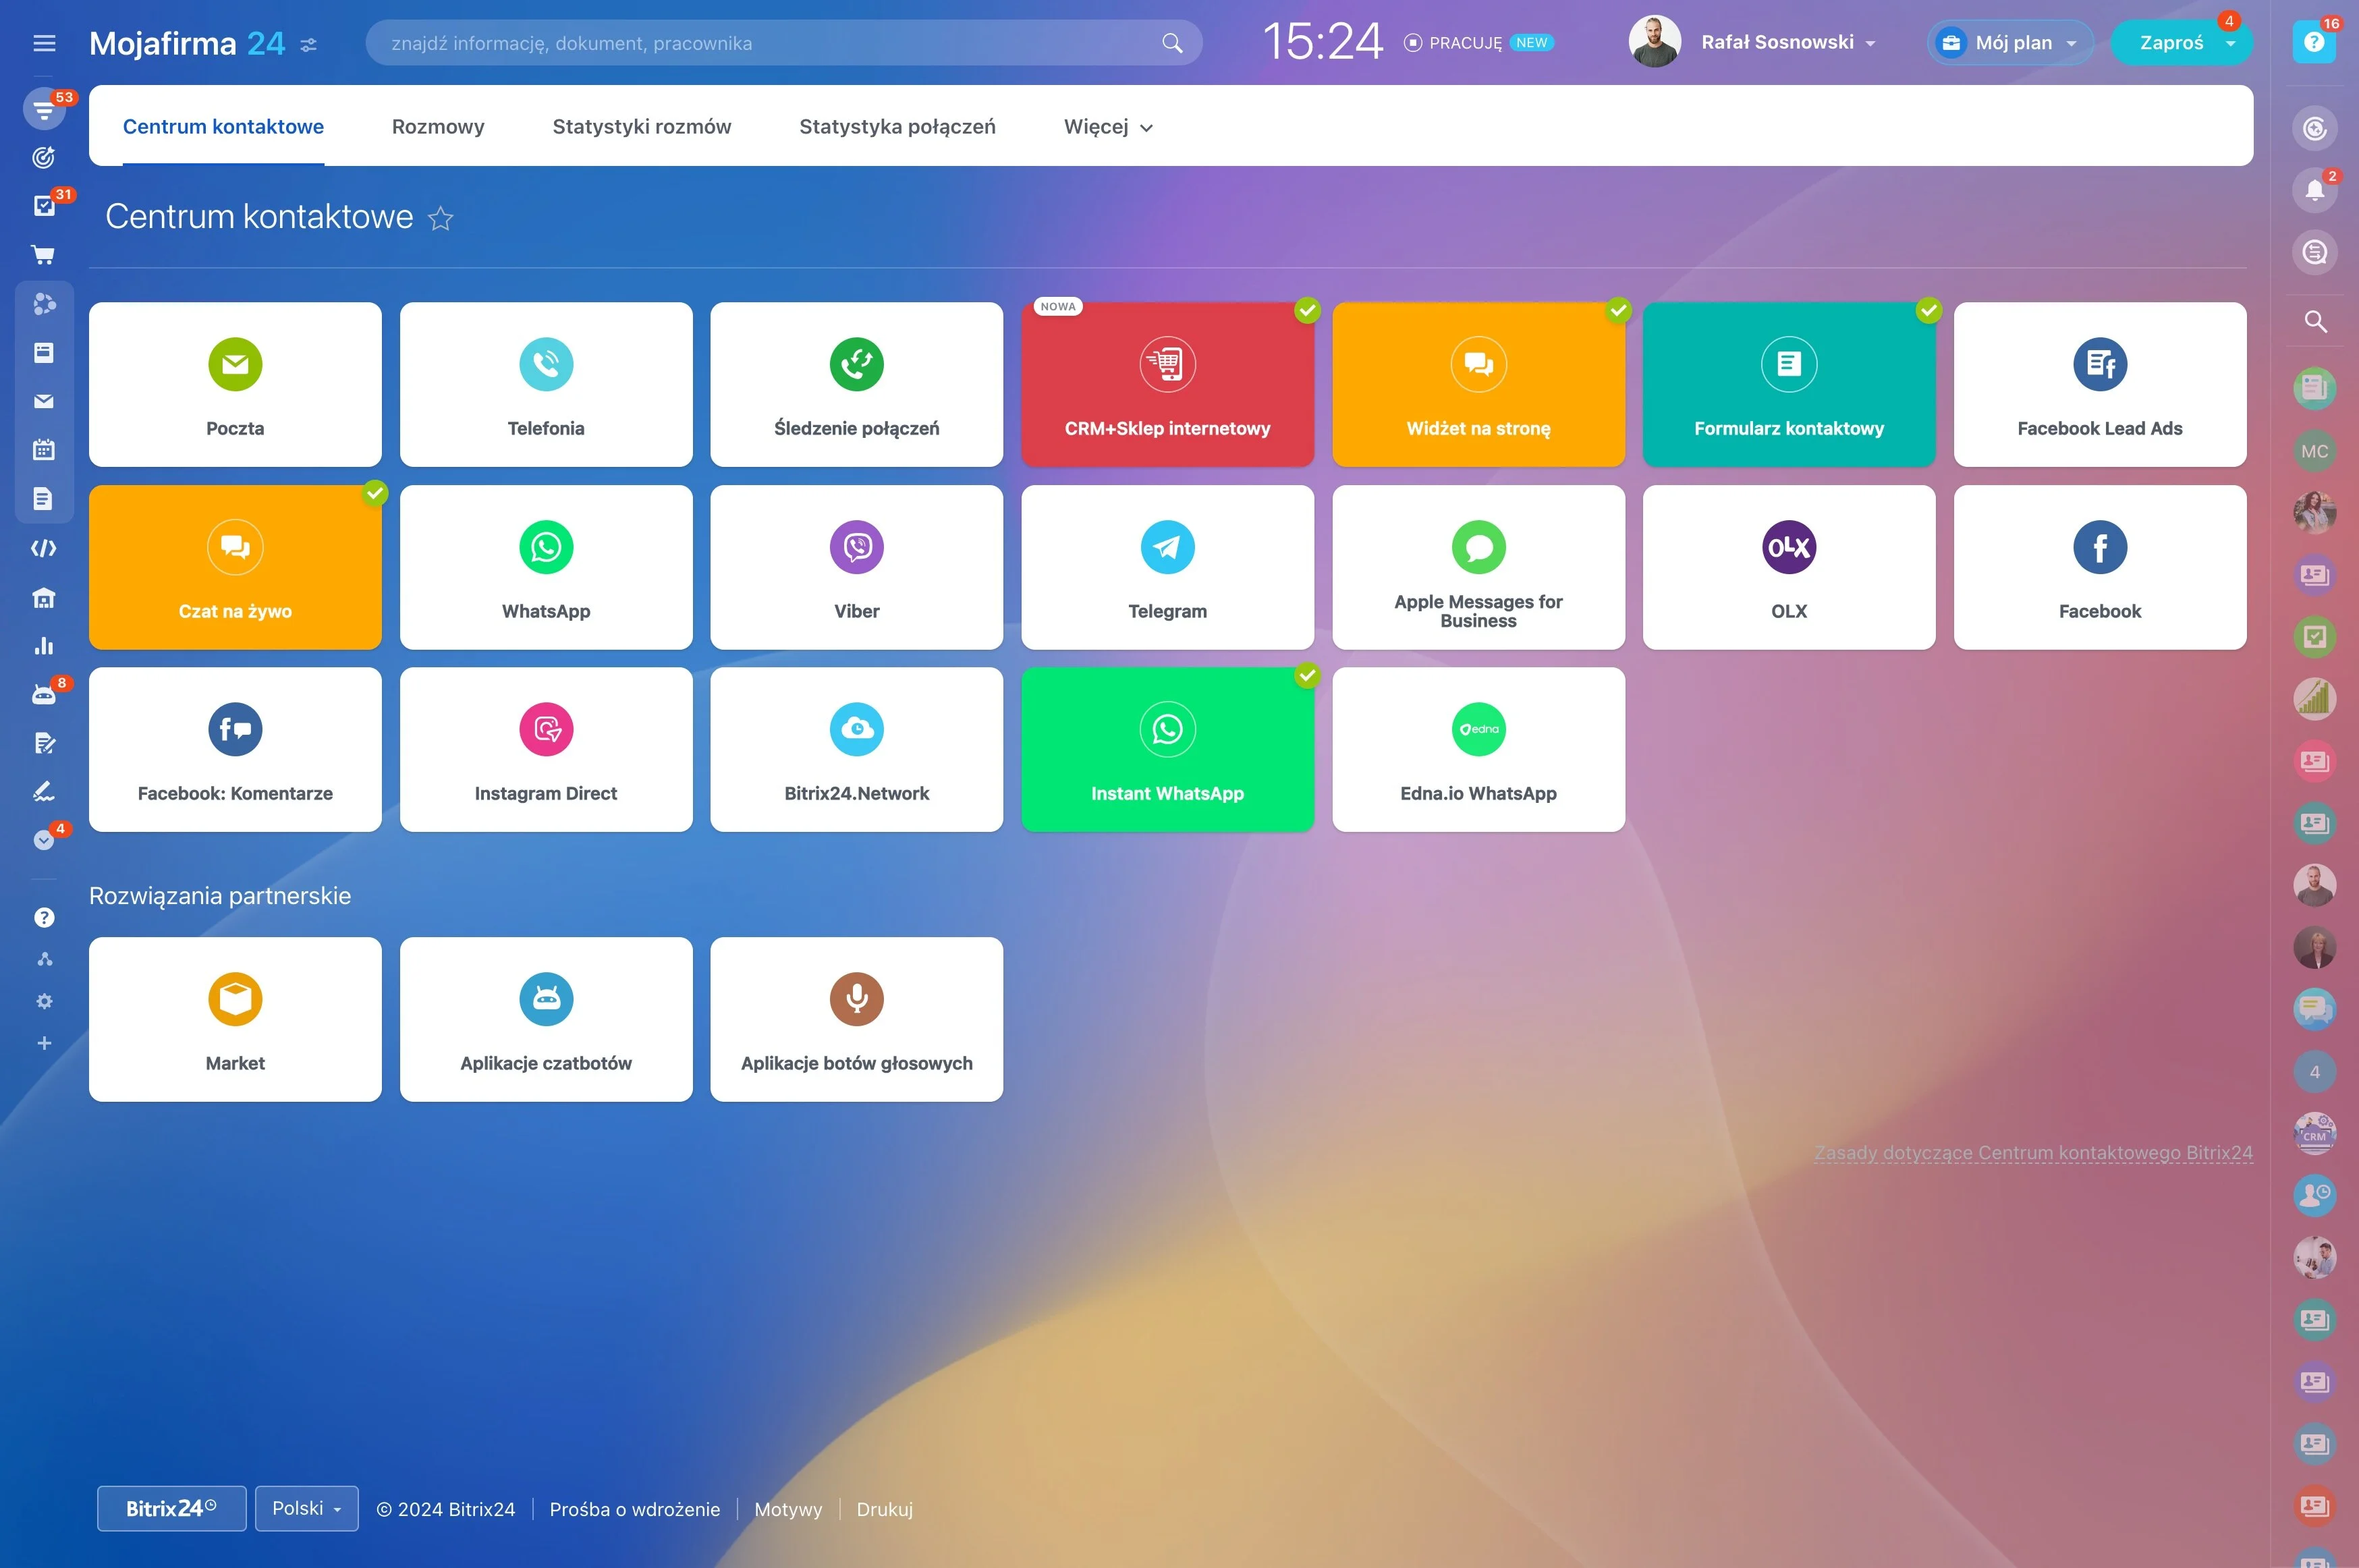
Task: Click the Zaproś invite button
Action: click(x=2170, y=43)
